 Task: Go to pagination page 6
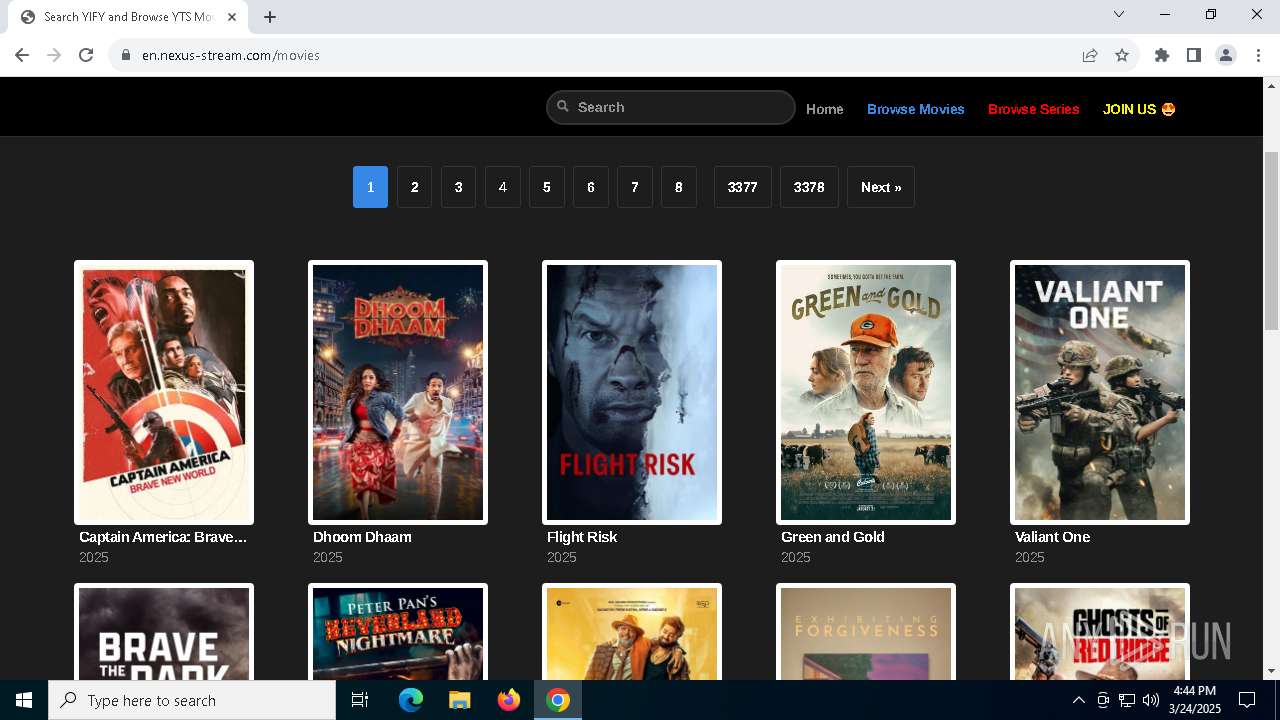(590, 187)
